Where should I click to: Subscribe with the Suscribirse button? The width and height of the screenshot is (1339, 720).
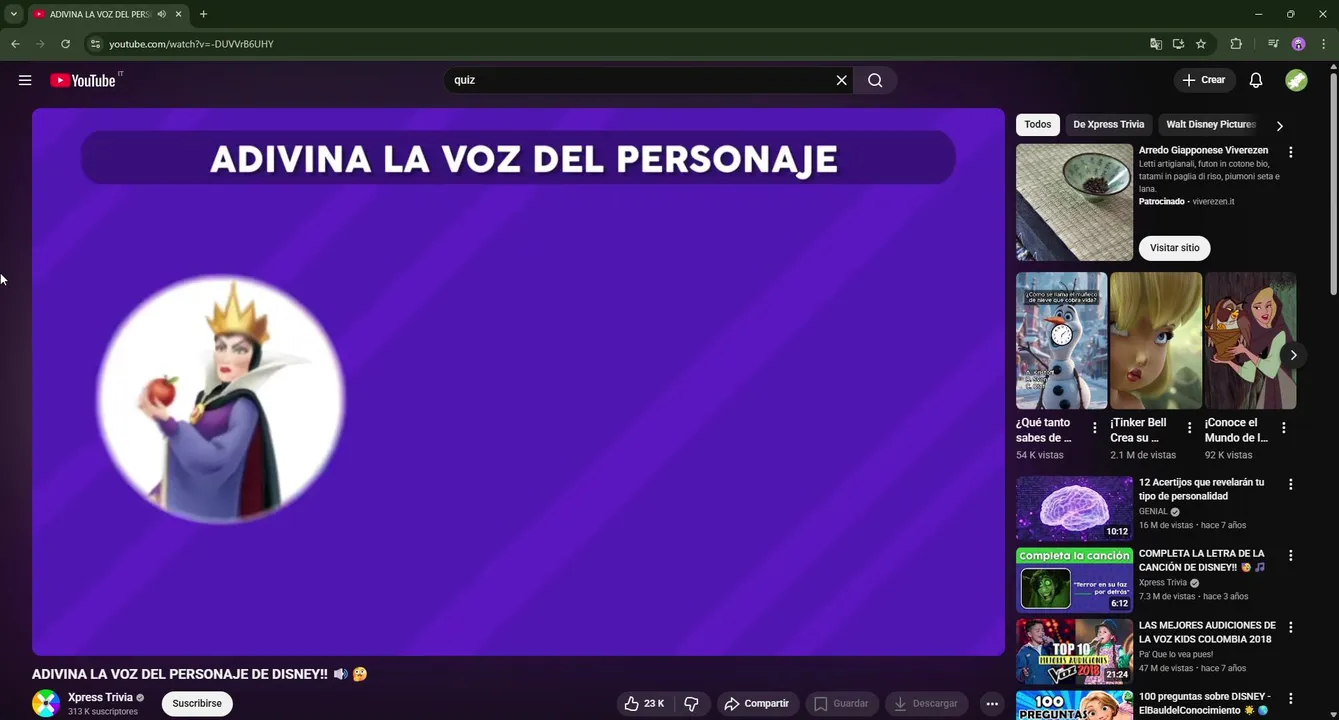(x=197, y=704)
